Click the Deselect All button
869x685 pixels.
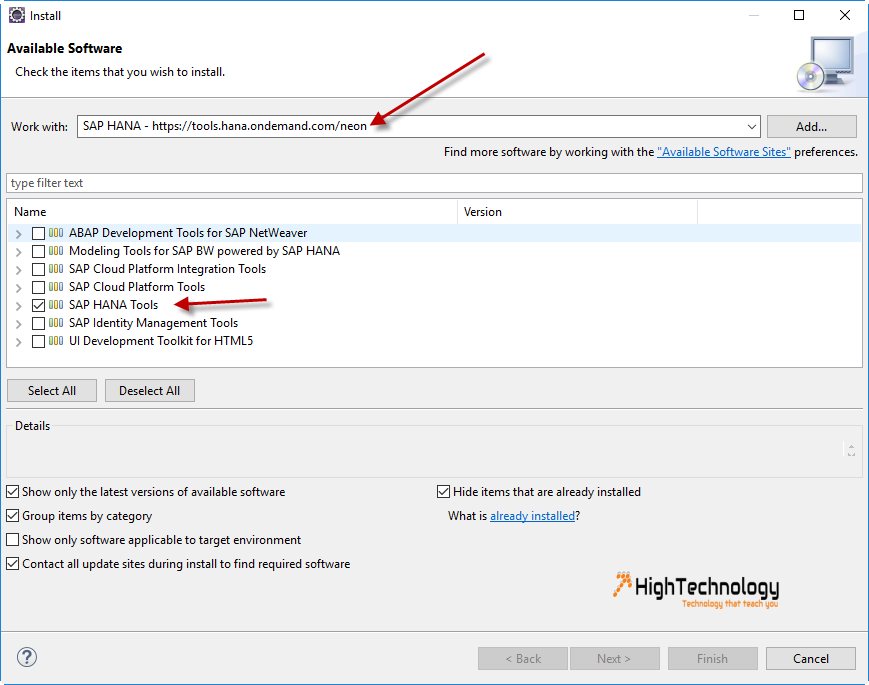pos(150,391)
